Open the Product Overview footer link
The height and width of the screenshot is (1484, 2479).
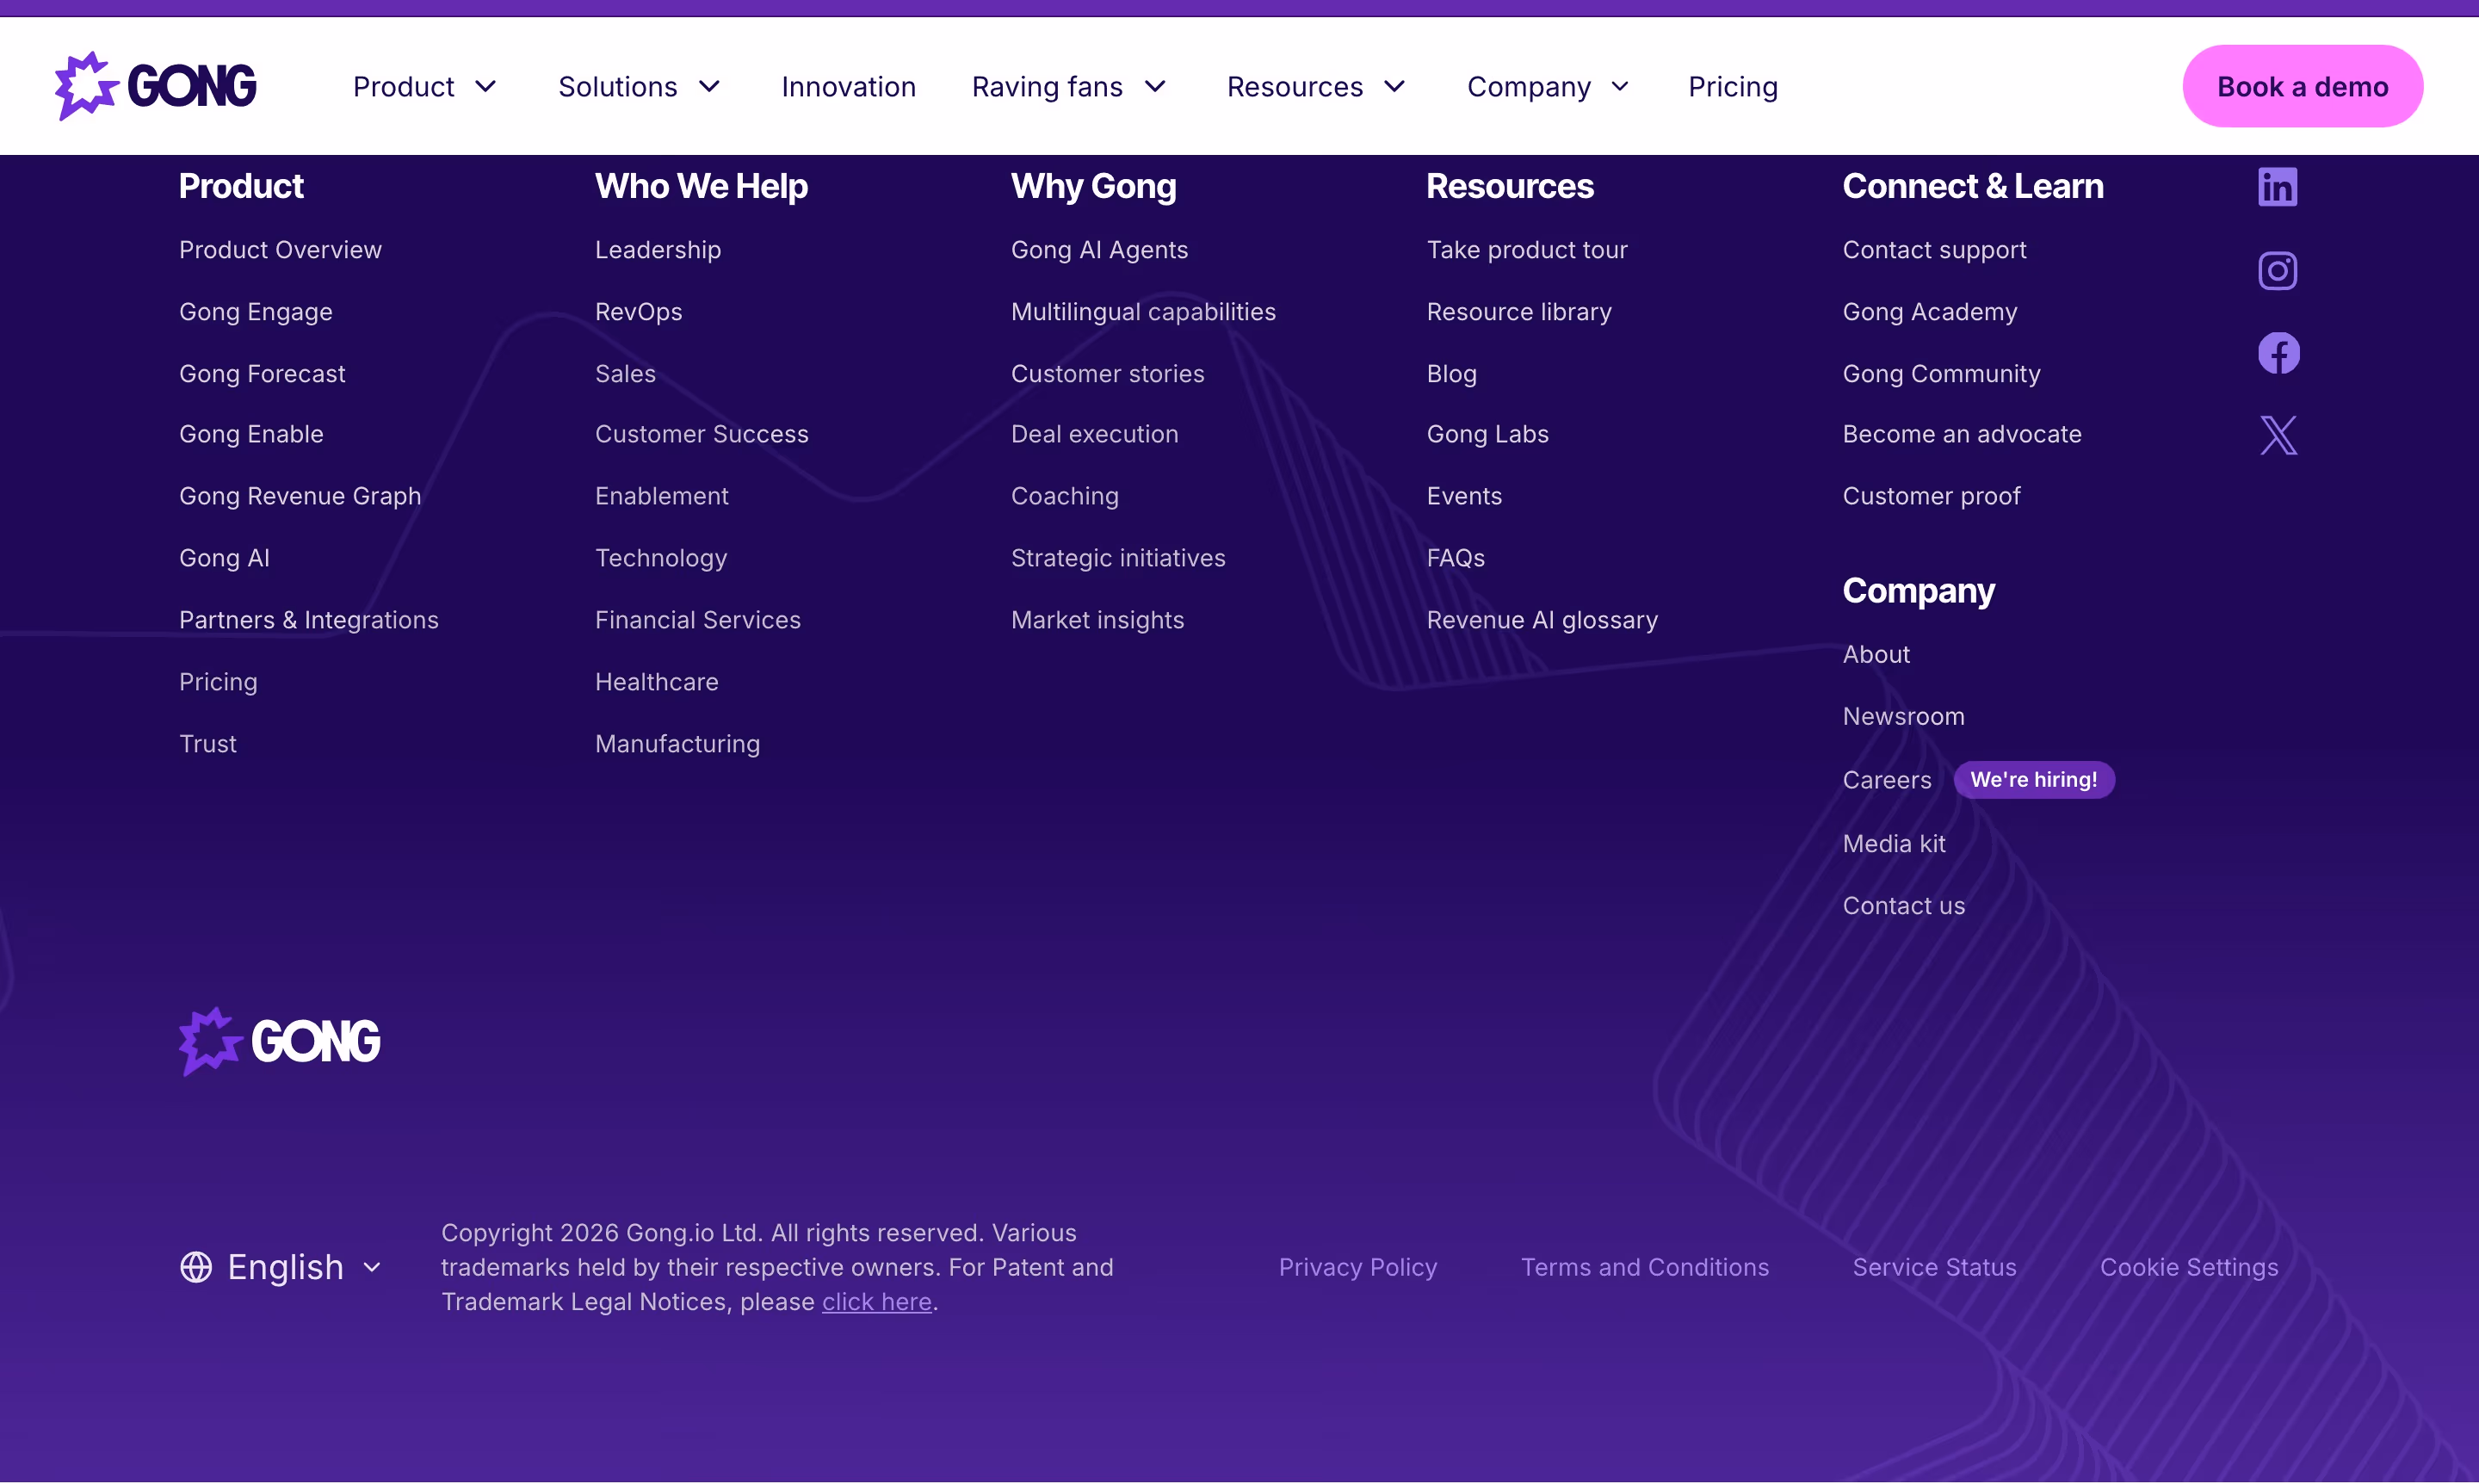[x=280, y=250]
